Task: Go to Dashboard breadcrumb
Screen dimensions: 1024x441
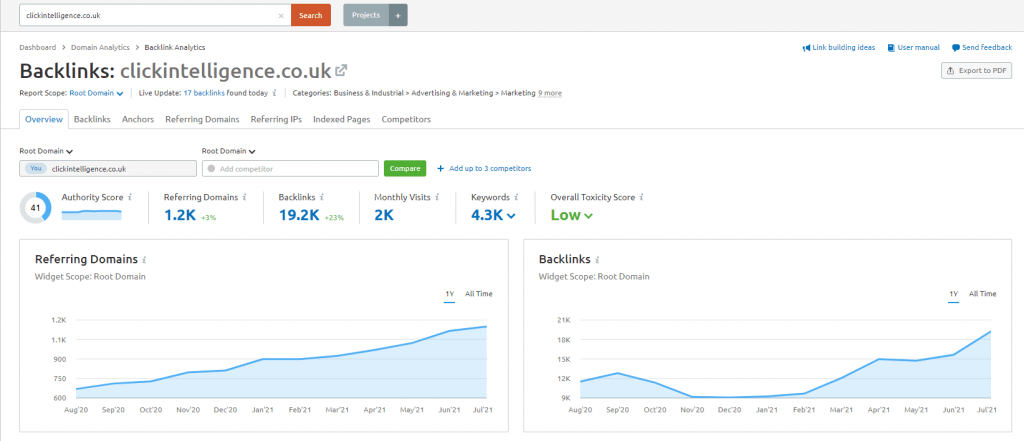Action: coord(38,48)
